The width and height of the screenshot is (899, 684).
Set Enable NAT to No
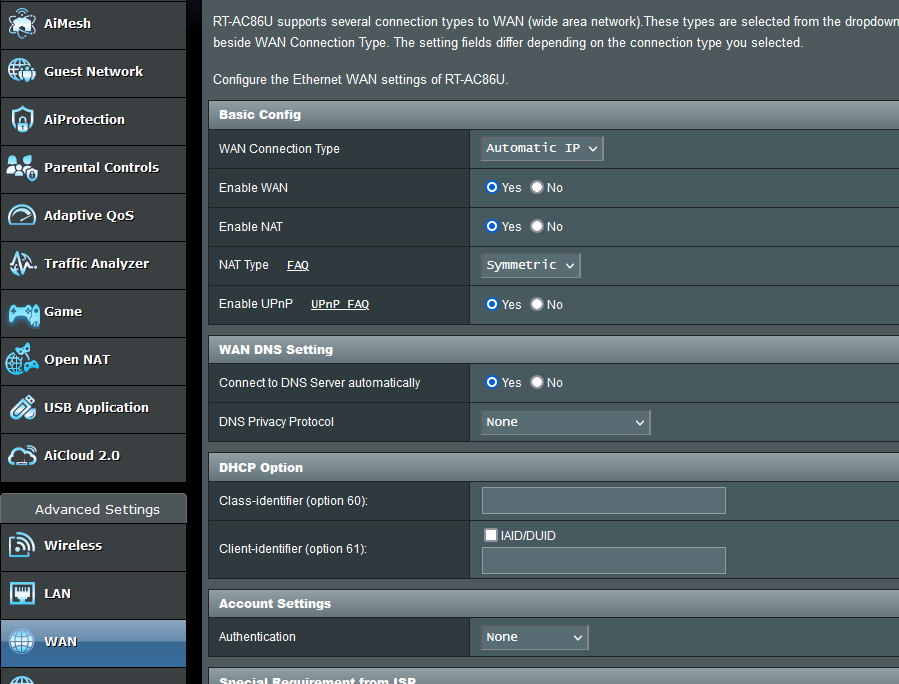click(x=537, y=226)
